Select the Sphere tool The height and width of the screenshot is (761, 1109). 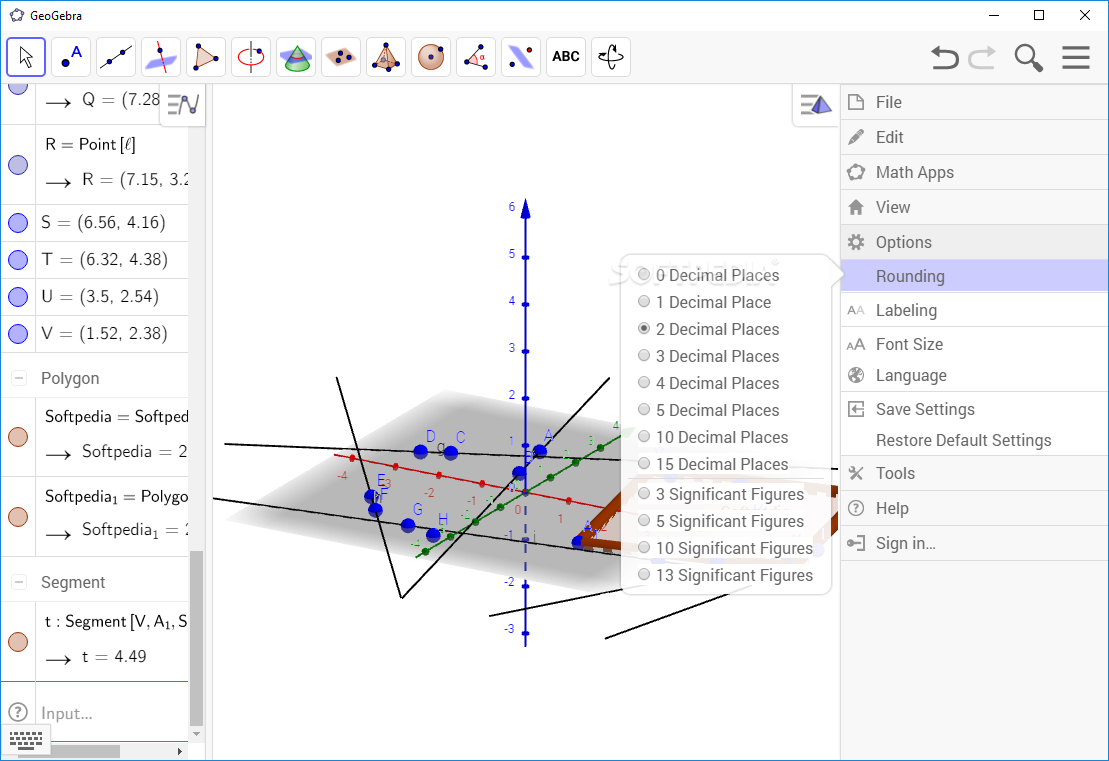[431, 57]
